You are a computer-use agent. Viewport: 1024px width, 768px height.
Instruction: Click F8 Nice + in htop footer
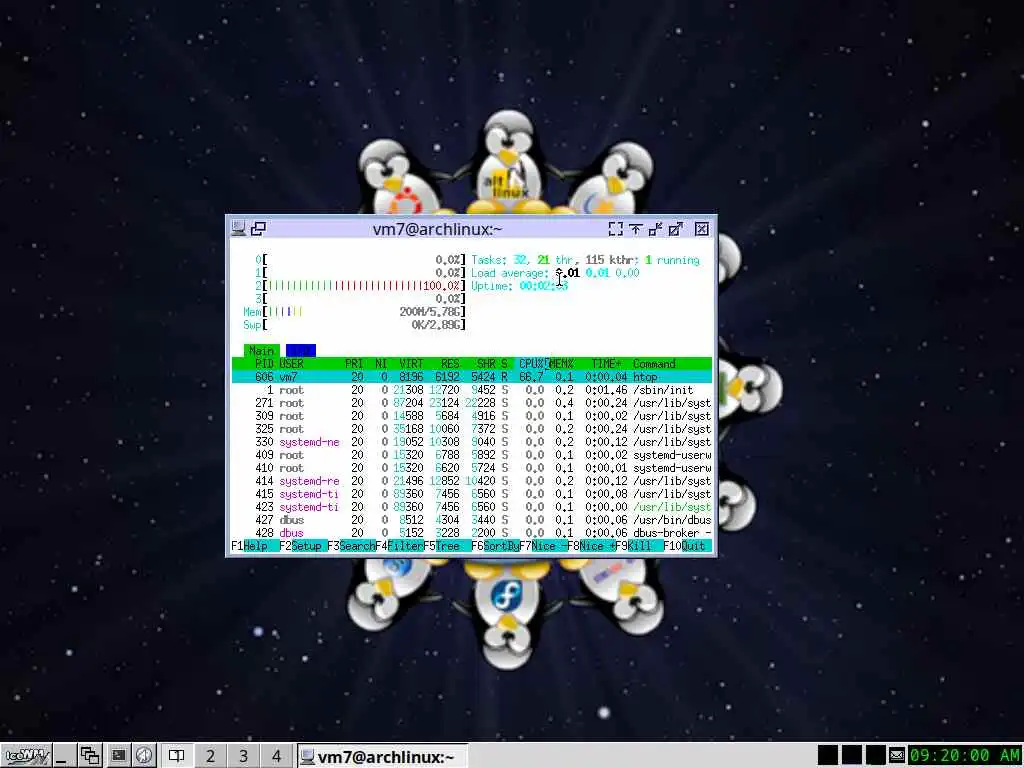(591, 546)
